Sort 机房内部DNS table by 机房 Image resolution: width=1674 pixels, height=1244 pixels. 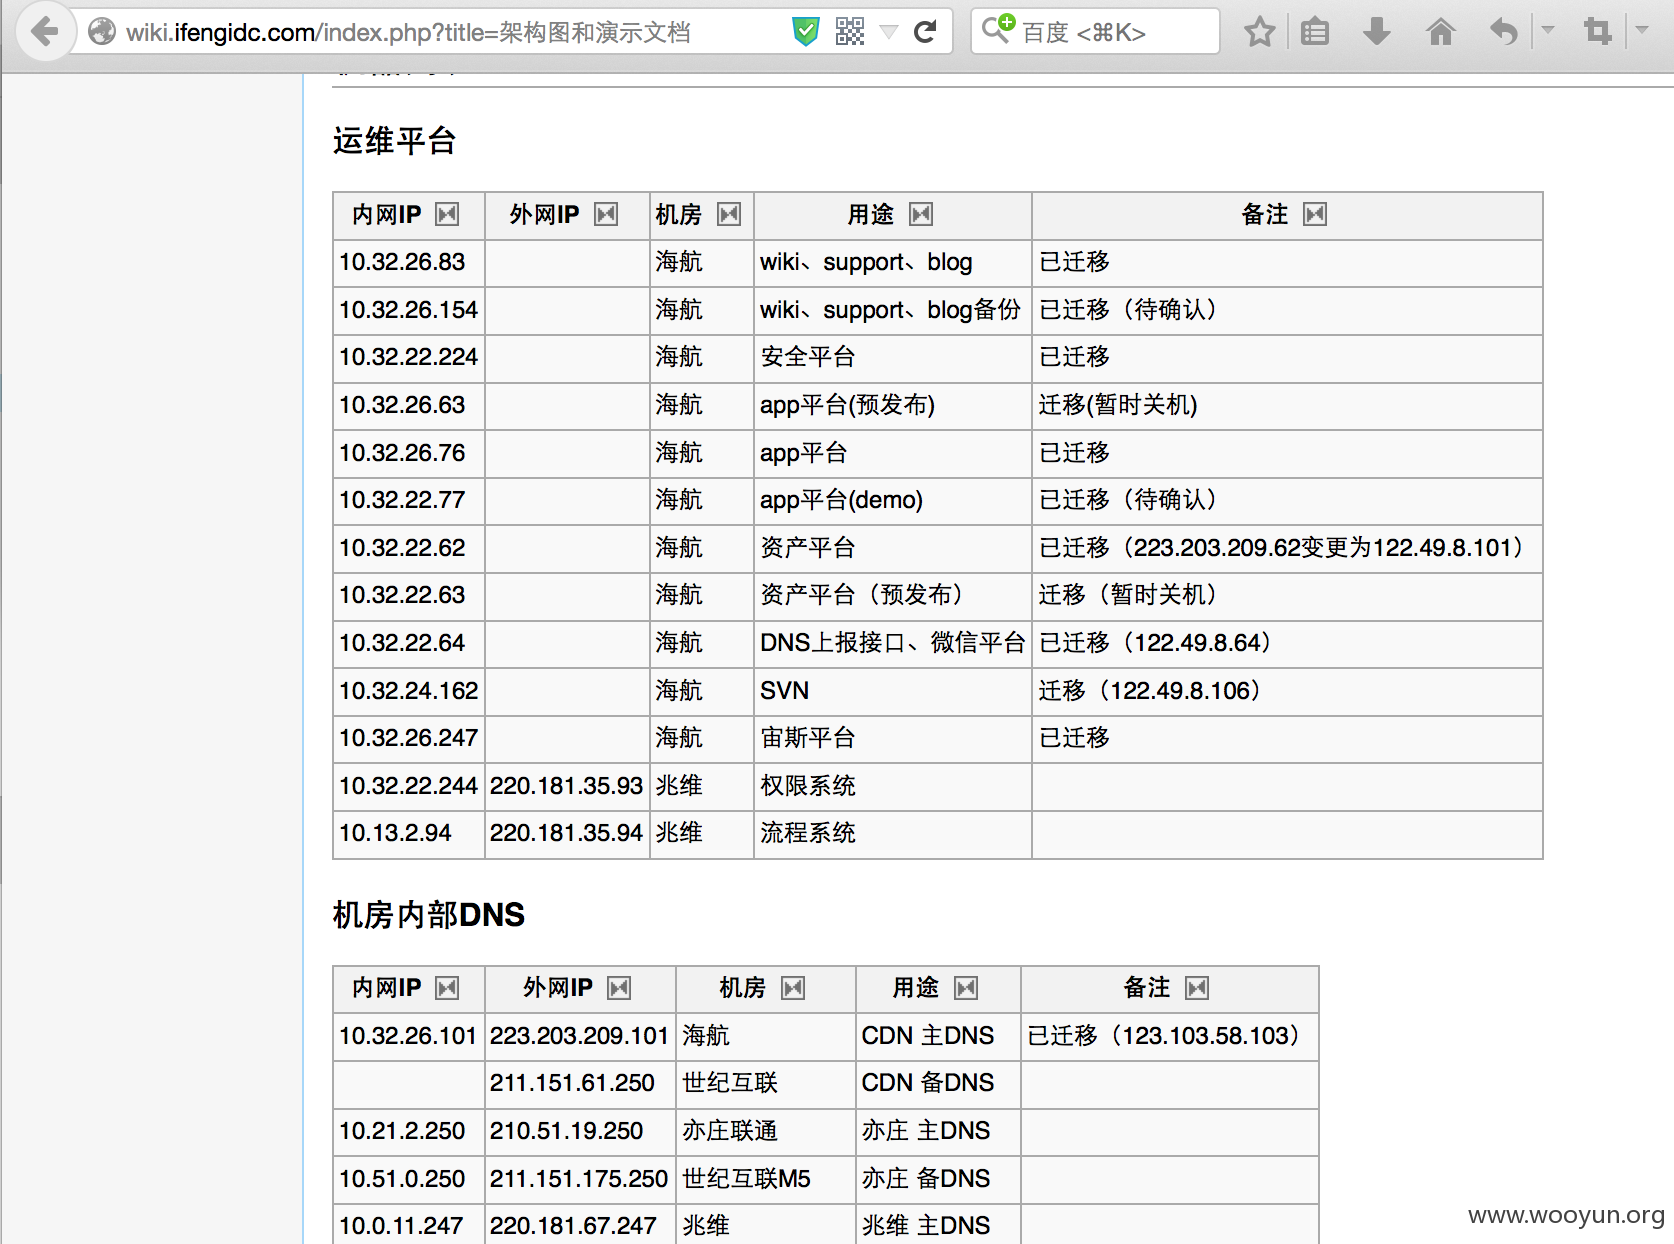pyautogui.click(x=793, y=989)
